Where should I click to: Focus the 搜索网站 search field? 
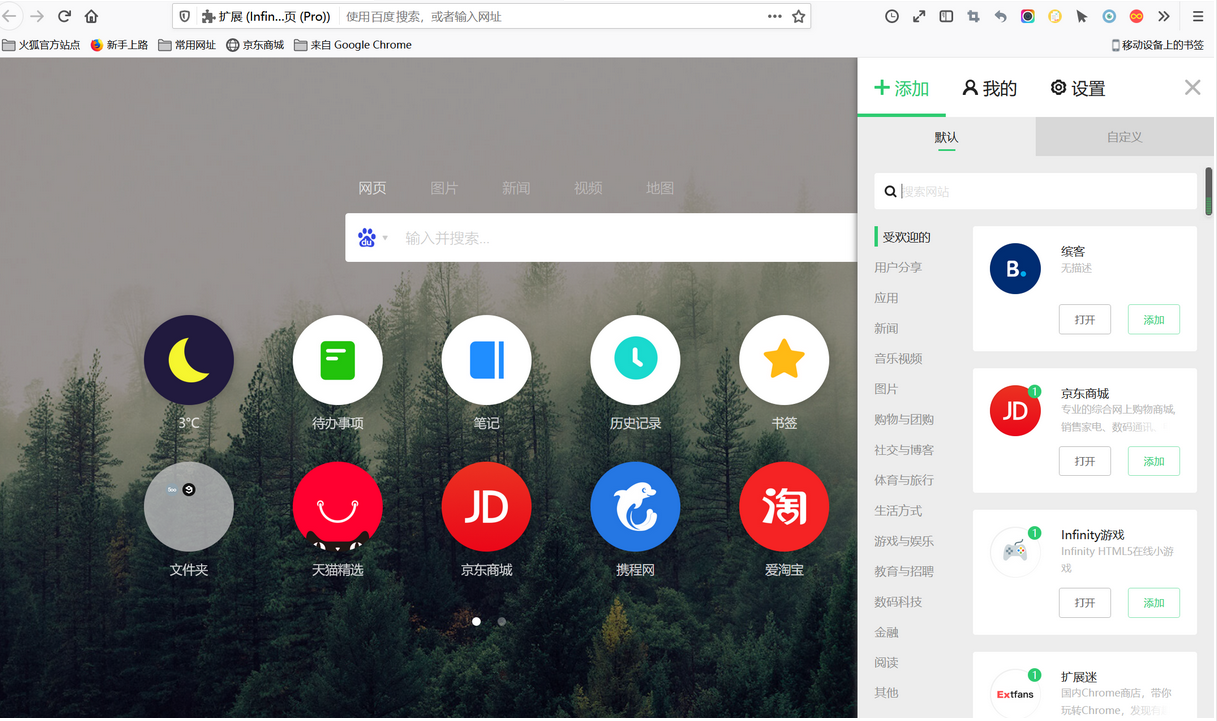pyautogui.click(x=1036, y=191)
